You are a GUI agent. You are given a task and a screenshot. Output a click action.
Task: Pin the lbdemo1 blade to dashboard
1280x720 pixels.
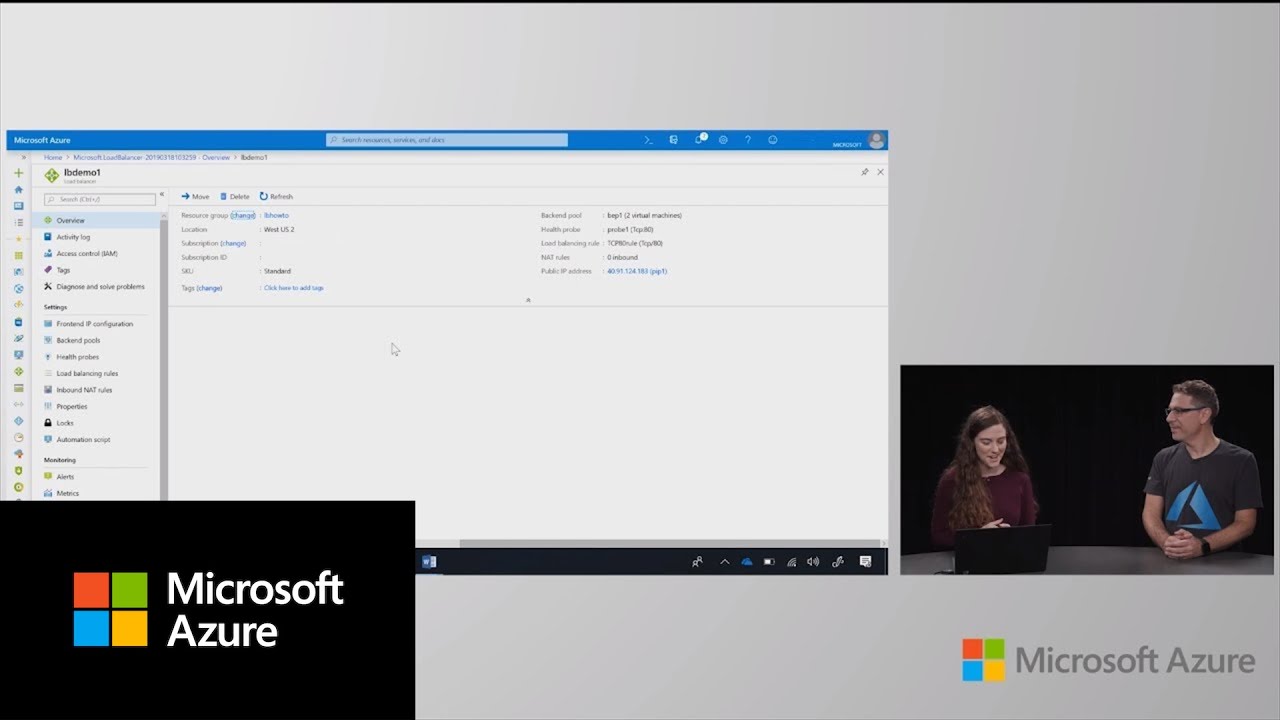[x=865, y=172]
